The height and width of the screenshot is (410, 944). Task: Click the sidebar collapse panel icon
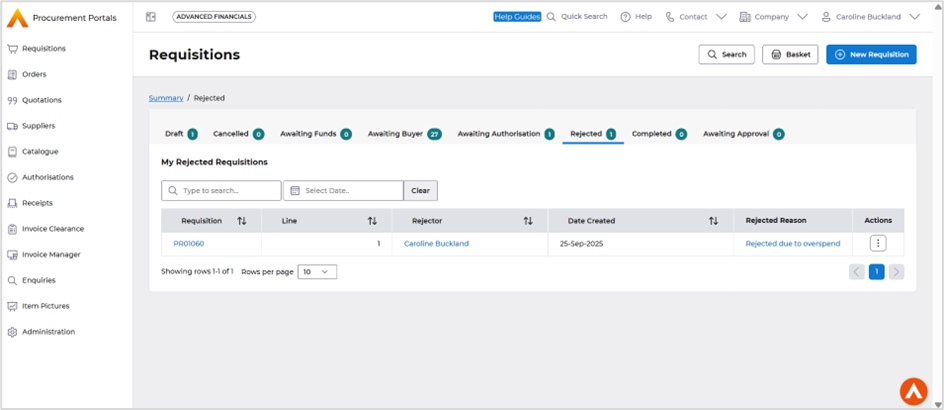pos(151,17)
